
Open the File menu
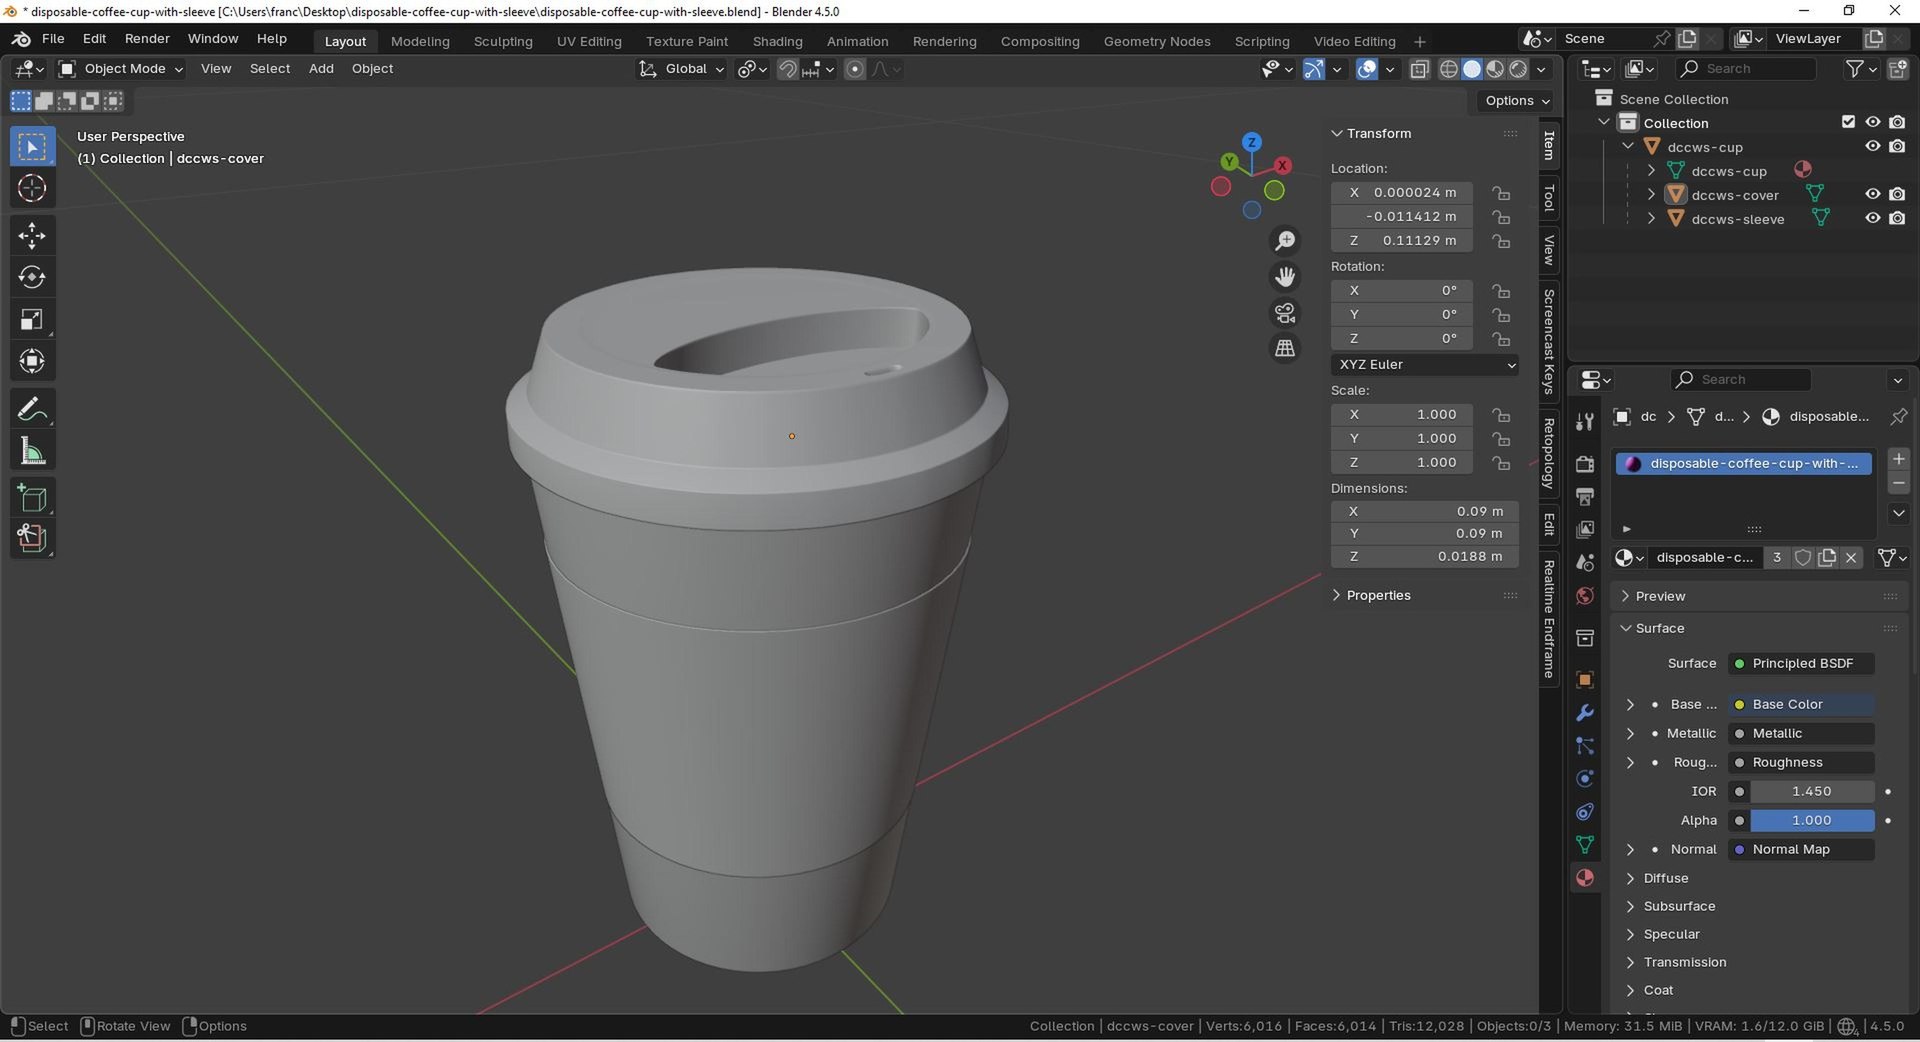click(x=53, y=39)
